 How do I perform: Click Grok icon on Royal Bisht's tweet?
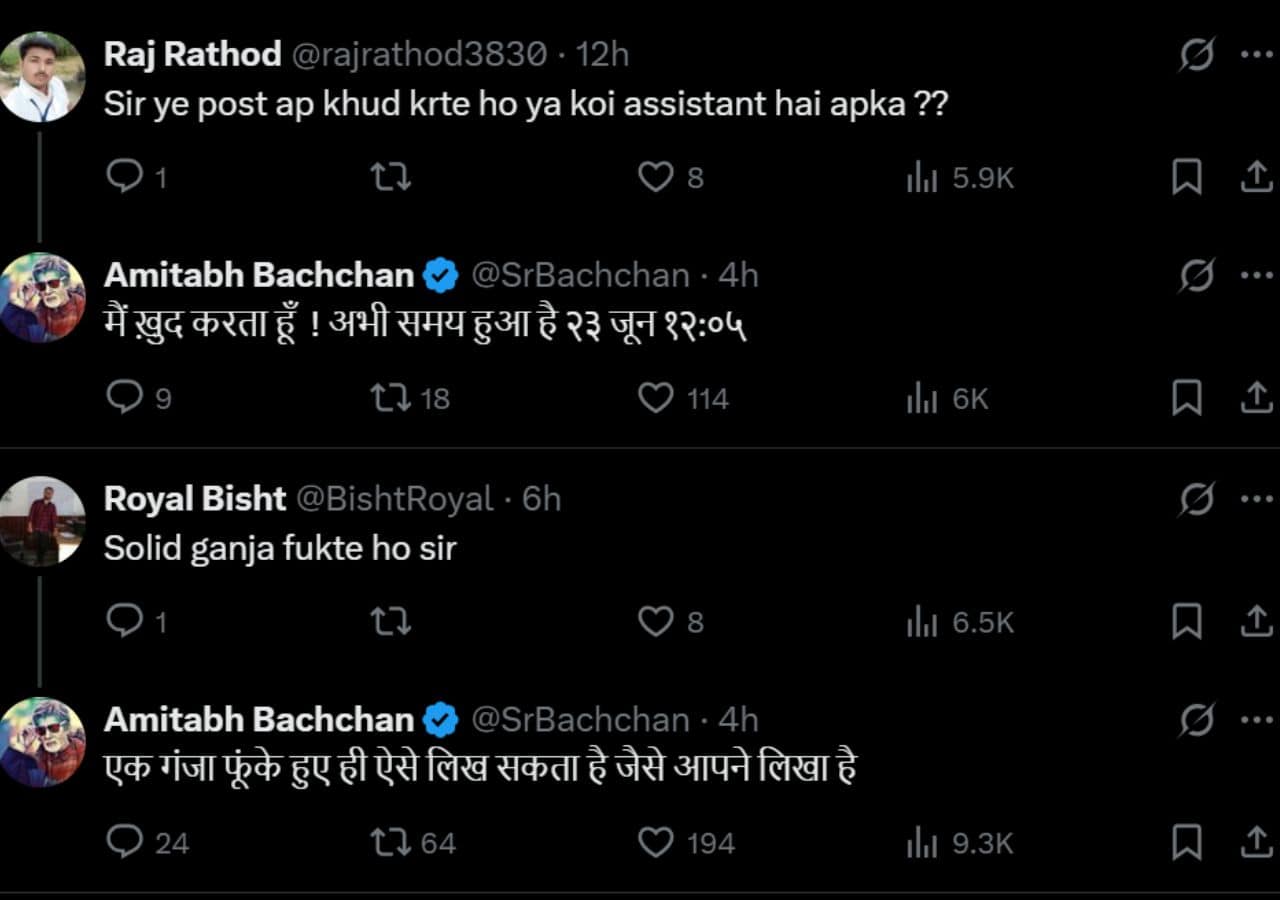click(x=1196, y=498)
